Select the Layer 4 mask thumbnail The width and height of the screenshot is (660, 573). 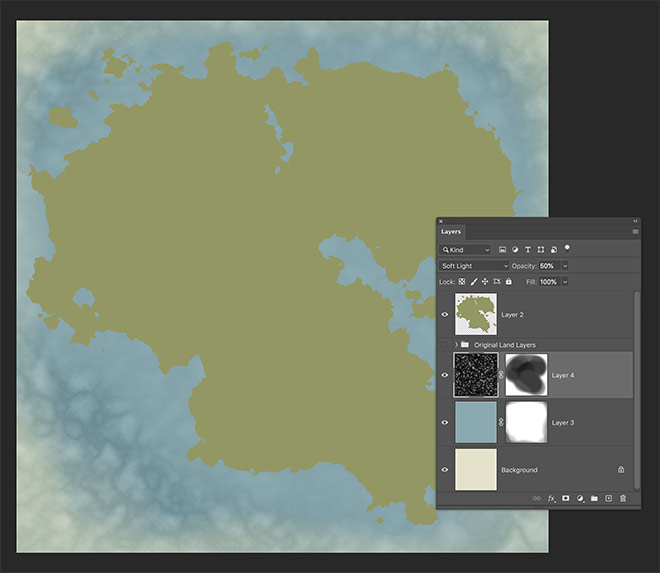pos(527,375)
